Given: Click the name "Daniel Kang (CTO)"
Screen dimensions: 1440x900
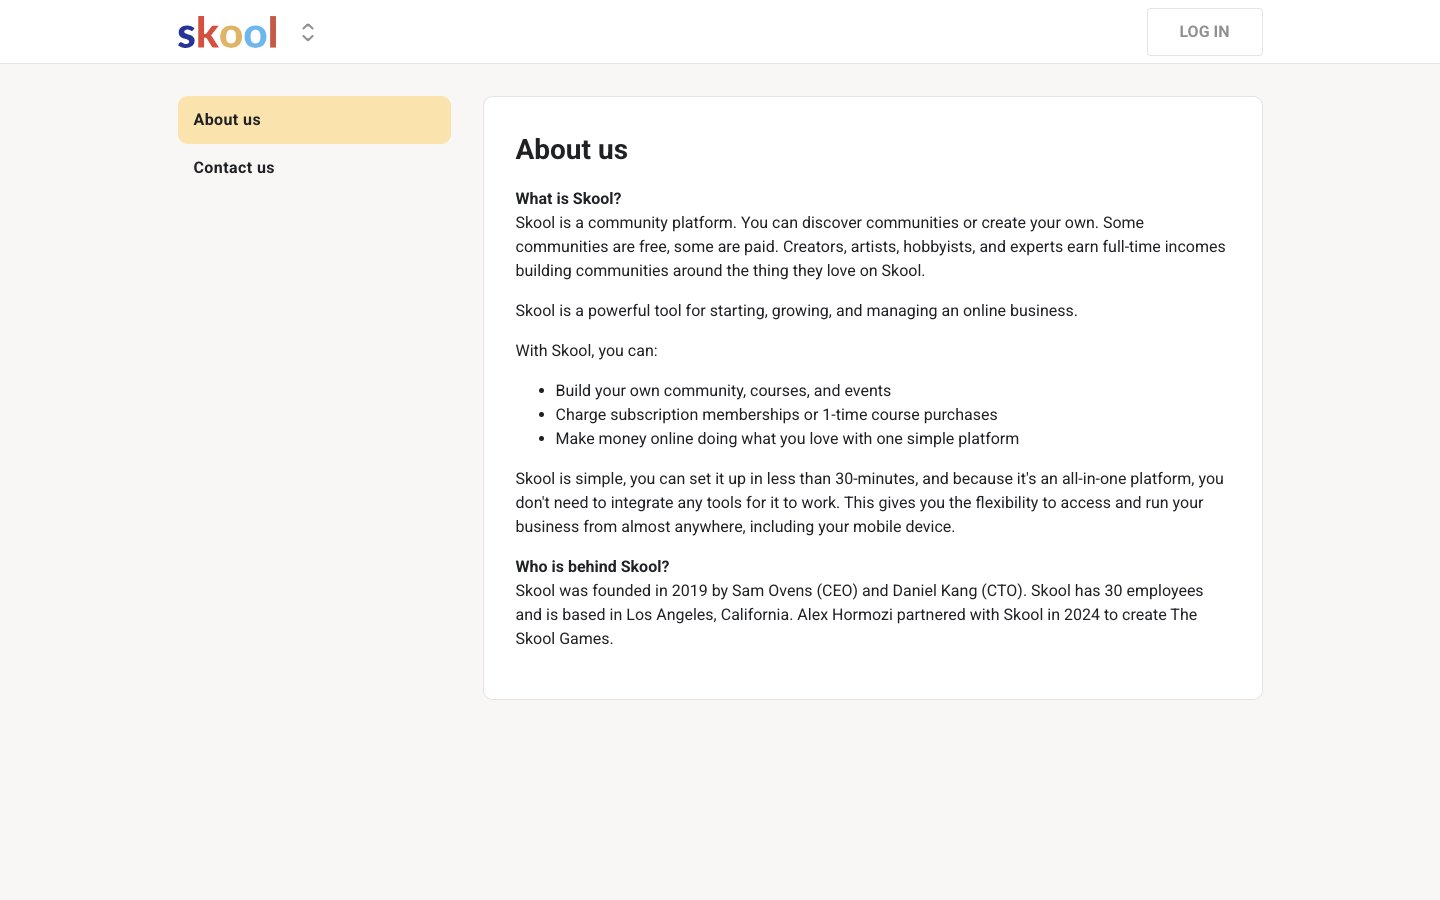Looking at the screenshot, I should [x=959, y=591].
